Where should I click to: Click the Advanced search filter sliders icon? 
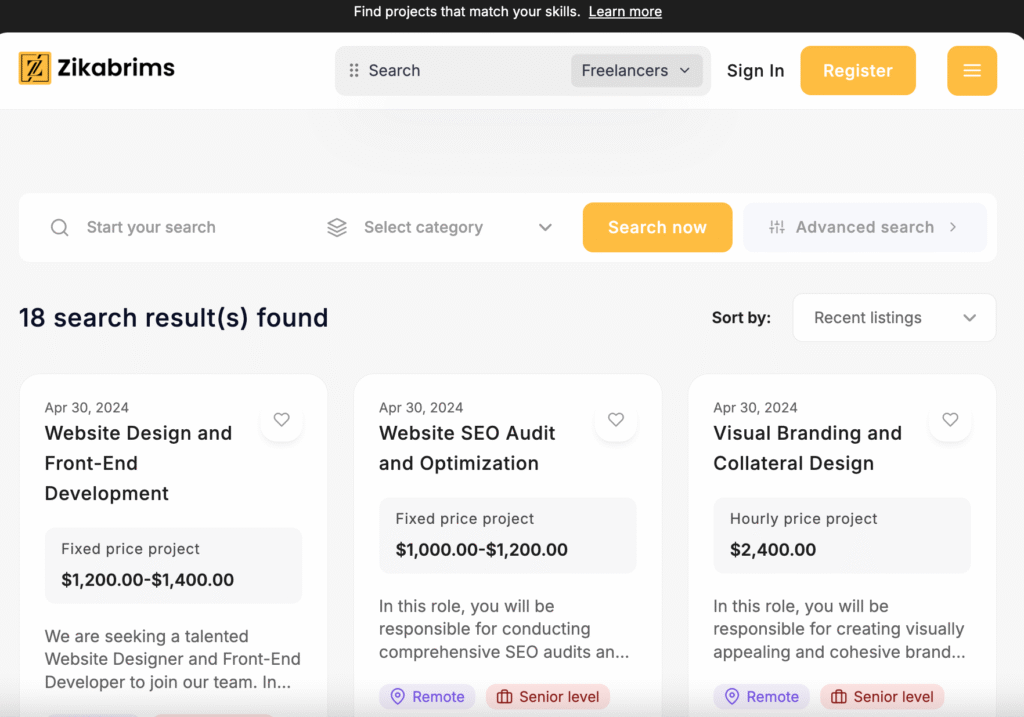[x=777, y=228]
